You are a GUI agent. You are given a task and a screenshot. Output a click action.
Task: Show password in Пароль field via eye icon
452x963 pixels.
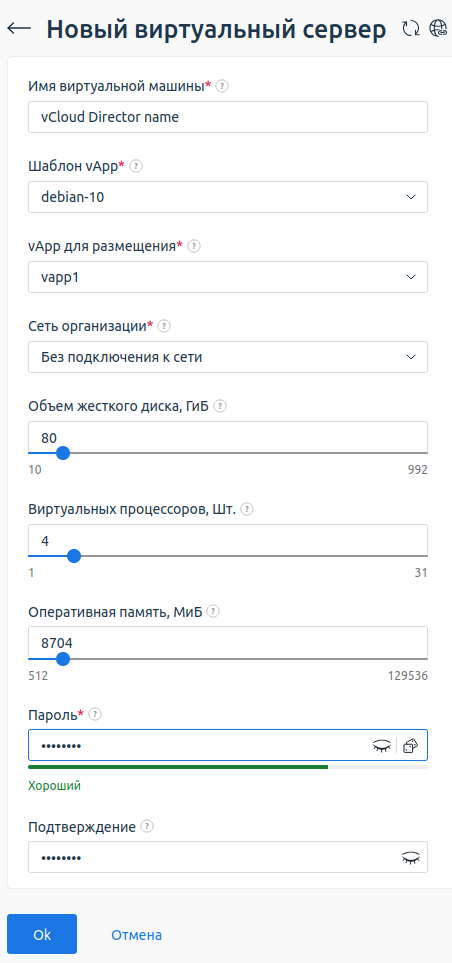coord(382,746)
